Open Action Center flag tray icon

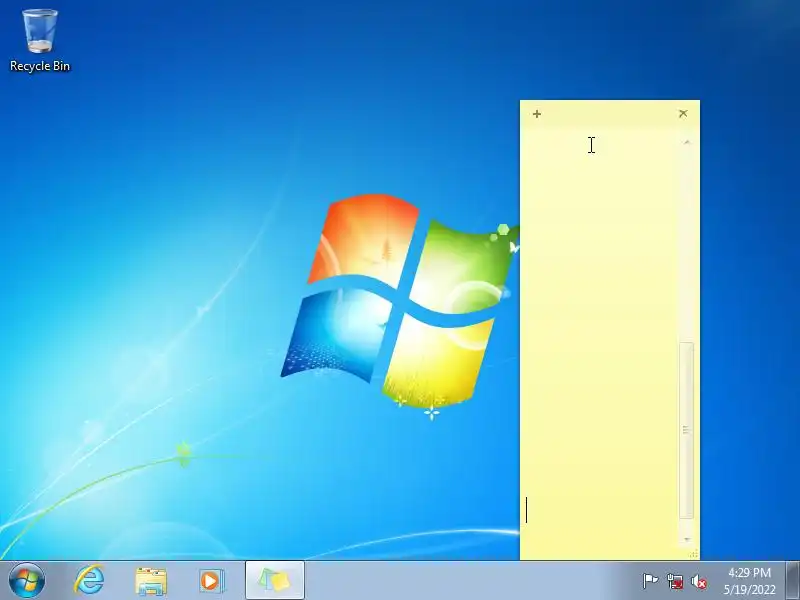[x=650, y=581]
